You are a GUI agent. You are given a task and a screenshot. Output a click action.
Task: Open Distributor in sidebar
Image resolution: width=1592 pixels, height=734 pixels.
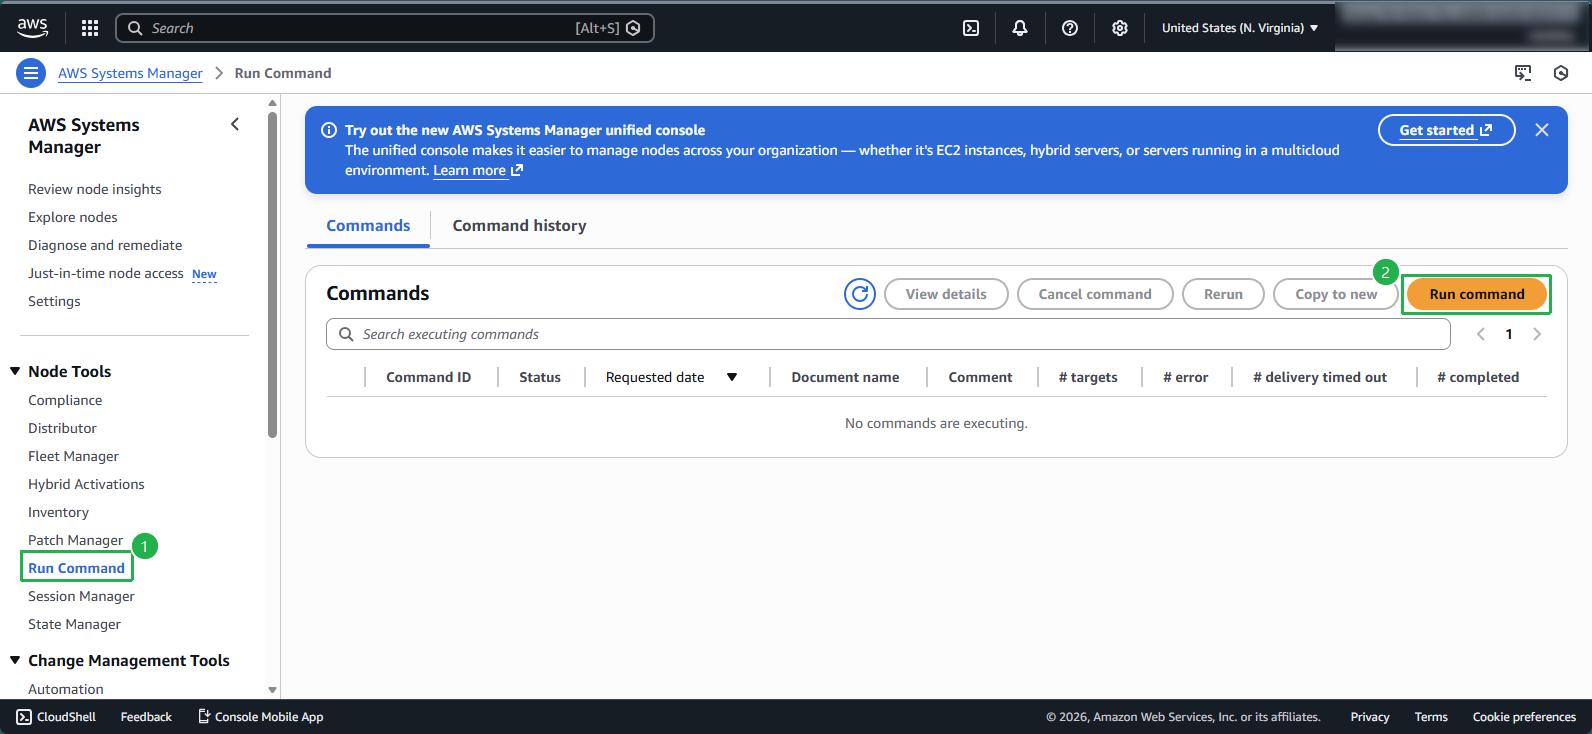coord(62,428)
